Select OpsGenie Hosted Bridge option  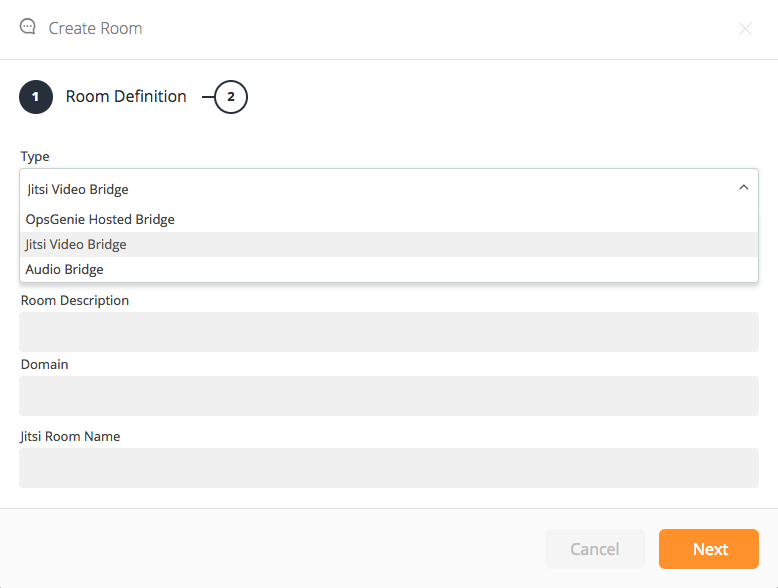(100, 219)
